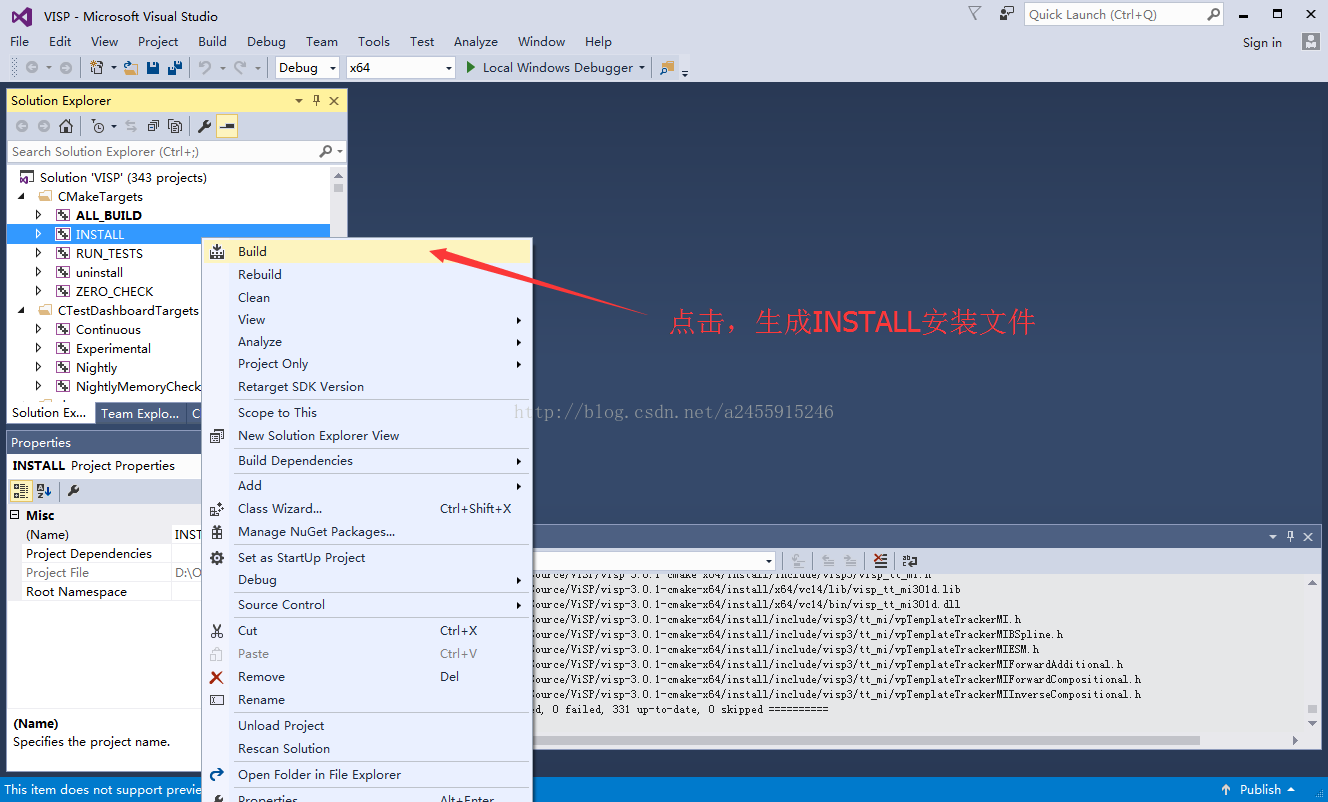
Task: Click the account avatar icon
Action: coord(1311,41)
